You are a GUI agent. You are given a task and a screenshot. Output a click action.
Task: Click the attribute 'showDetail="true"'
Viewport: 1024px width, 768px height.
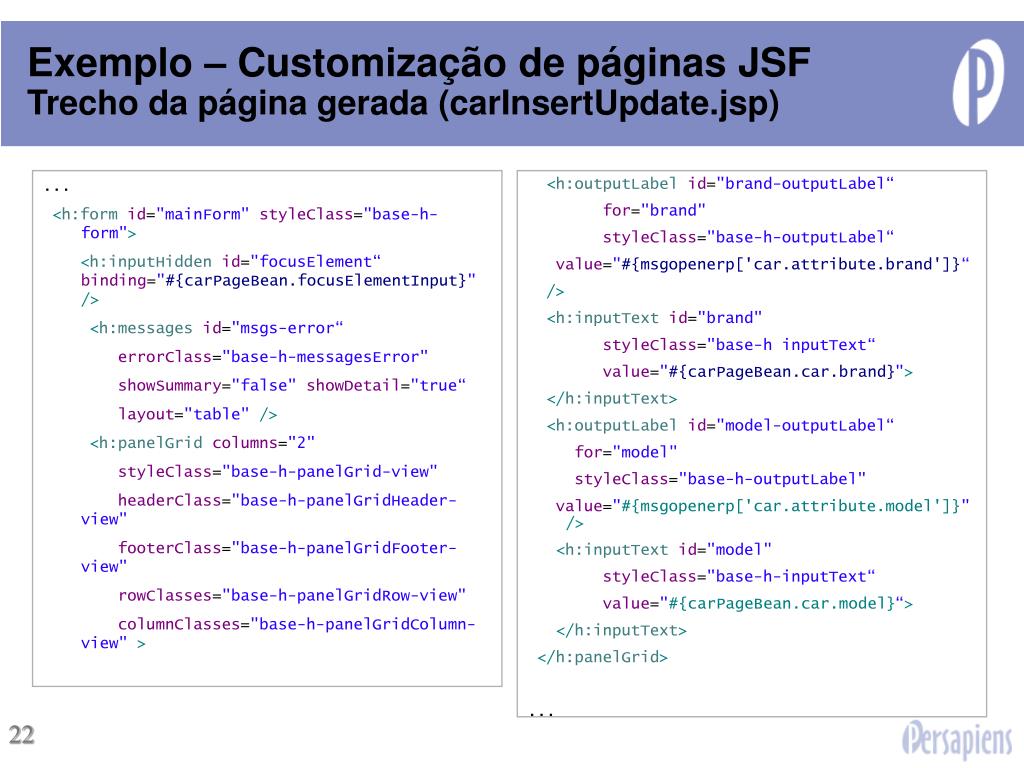point(386,385)
